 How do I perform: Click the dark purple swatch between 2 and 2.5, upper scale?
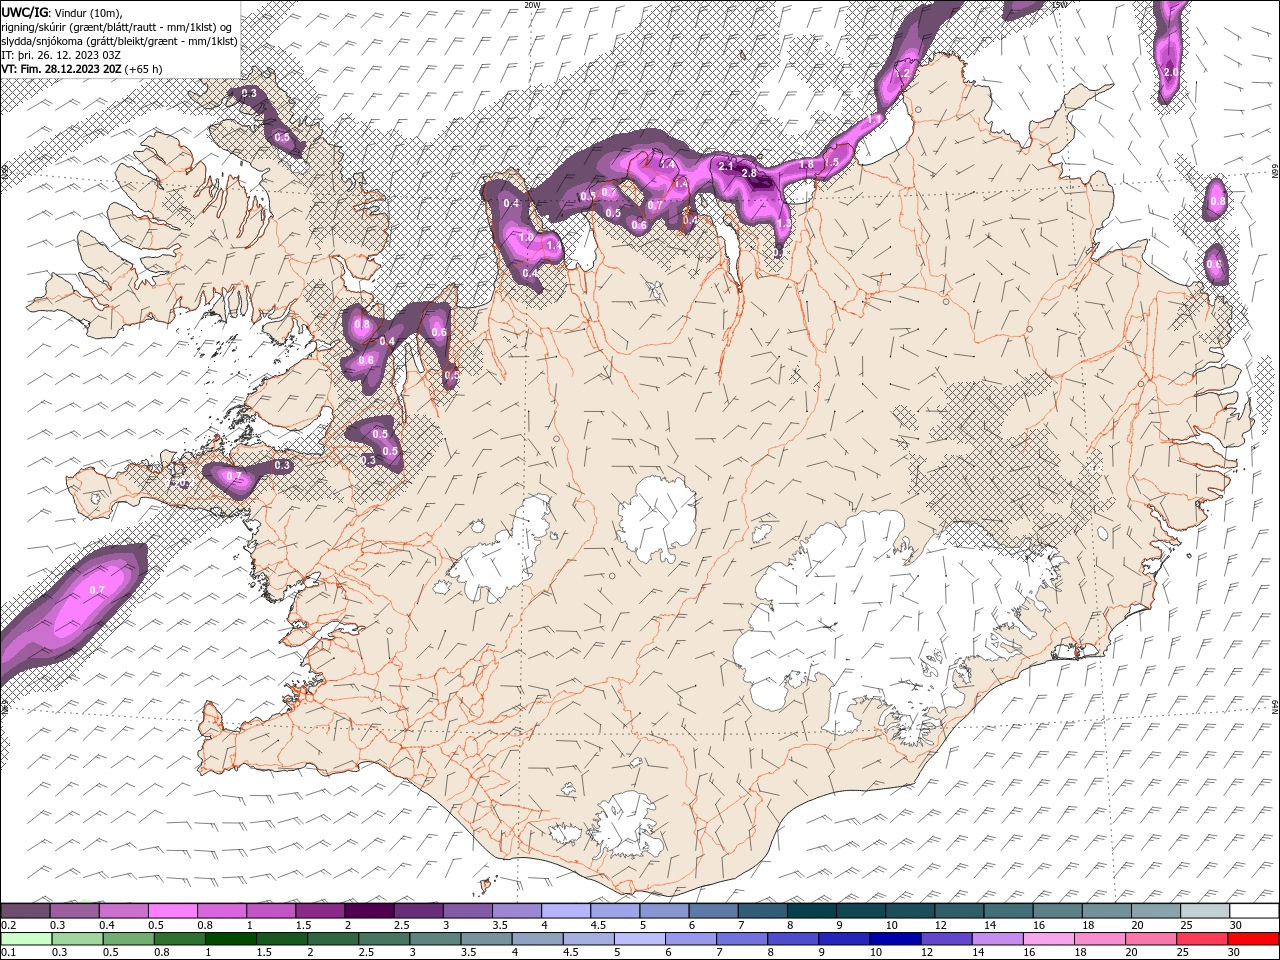pyautogui.click(x=368, y=911)
